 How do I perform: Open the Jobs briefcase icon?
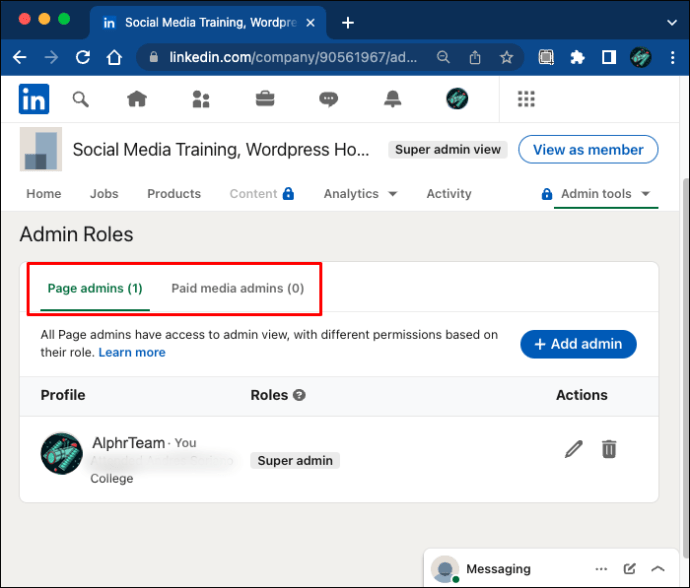tap(265, 99)
